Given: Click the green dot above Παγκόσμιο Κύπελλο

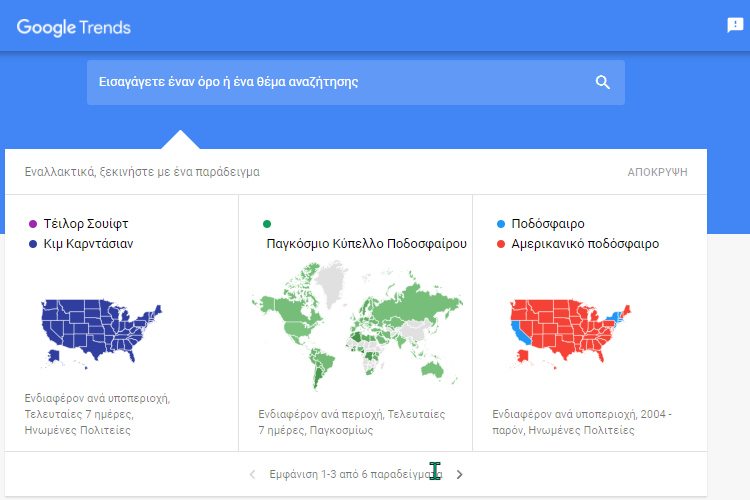Looking at the screenshot, I should [x=267, y=224].
